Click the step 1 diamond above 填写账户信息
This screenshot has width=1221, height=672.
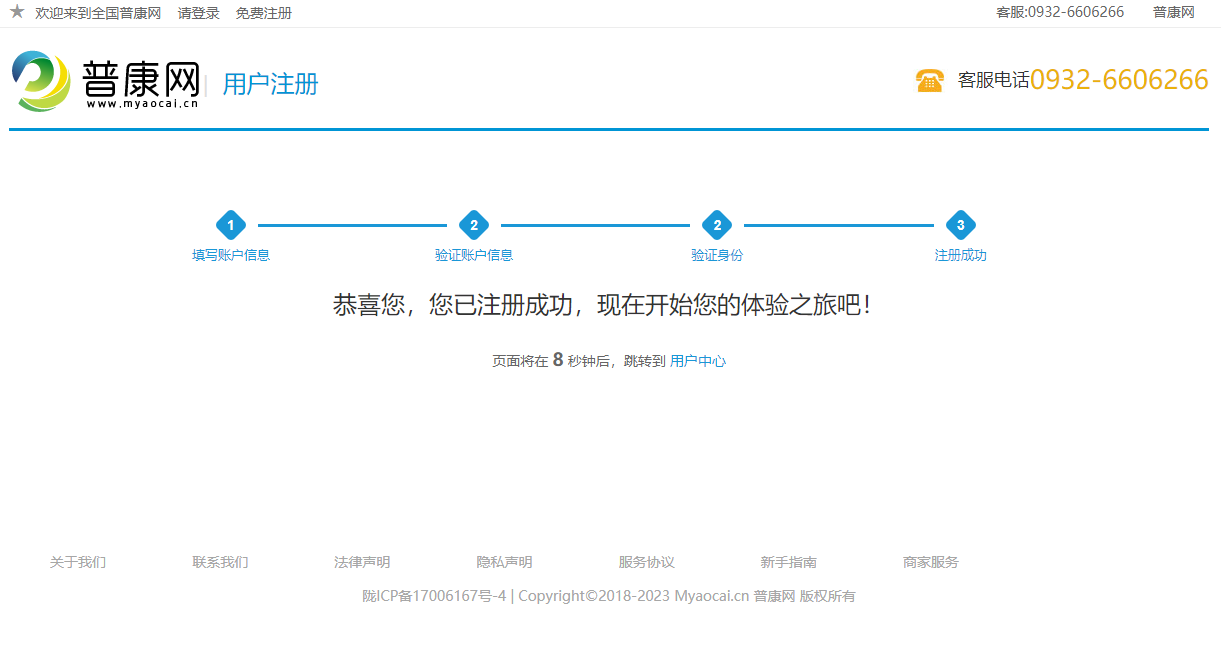[231, 225]
